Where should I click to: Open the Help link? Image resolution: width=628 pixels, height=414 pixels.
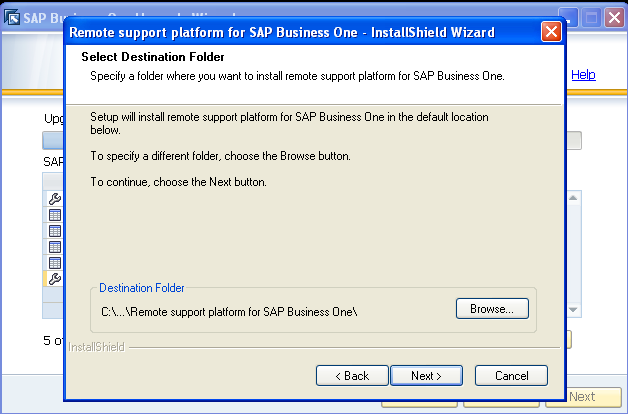[x=583, y=75]
